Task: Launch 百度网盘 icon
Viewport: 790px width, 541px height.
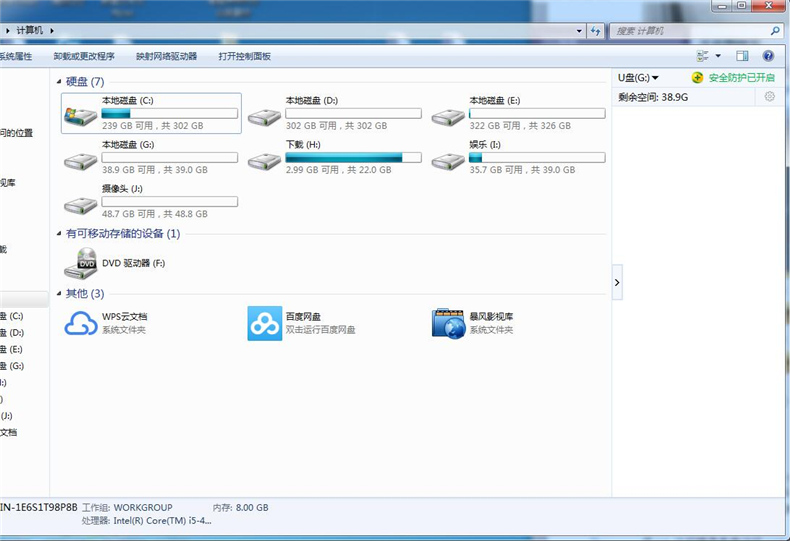Action: [265, 323]
